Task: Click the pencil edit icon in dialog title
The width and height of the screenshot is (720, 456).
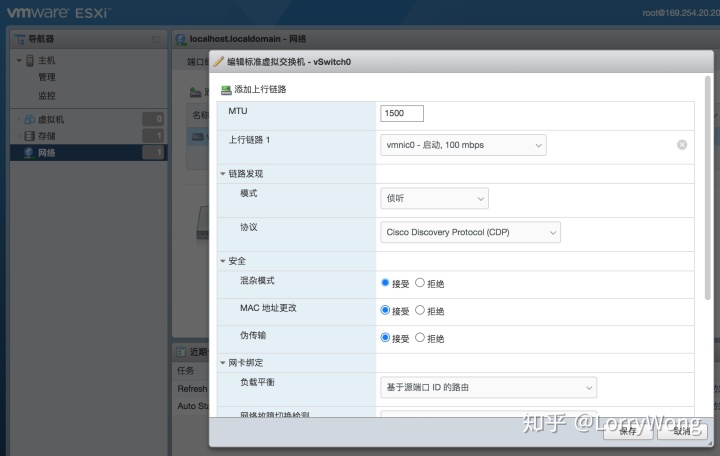Action: coord(219,62)
